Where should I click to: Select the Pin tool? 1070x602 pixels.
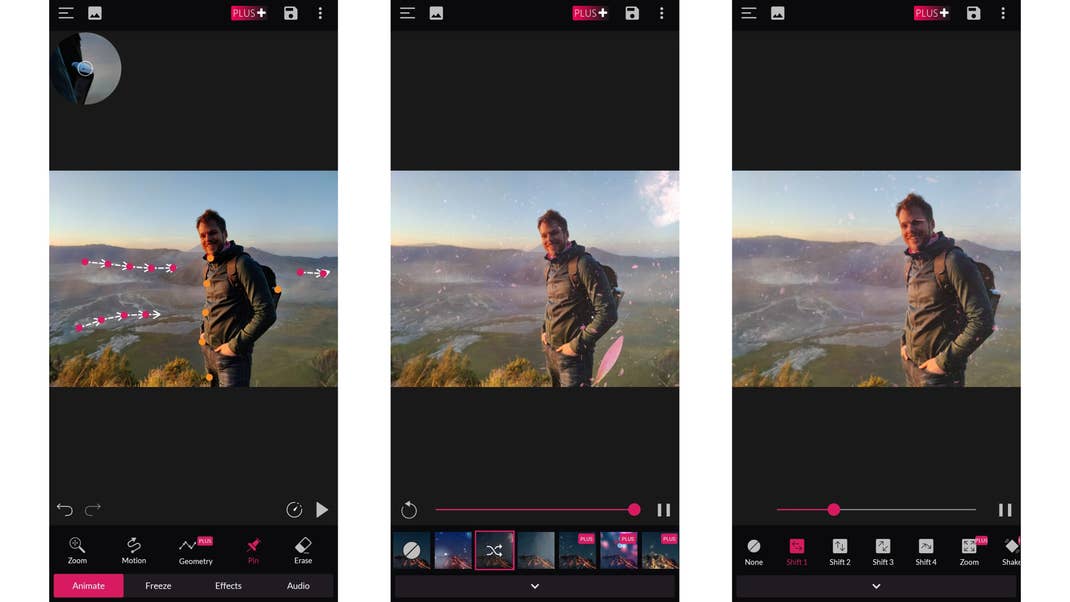pos(252,550)
